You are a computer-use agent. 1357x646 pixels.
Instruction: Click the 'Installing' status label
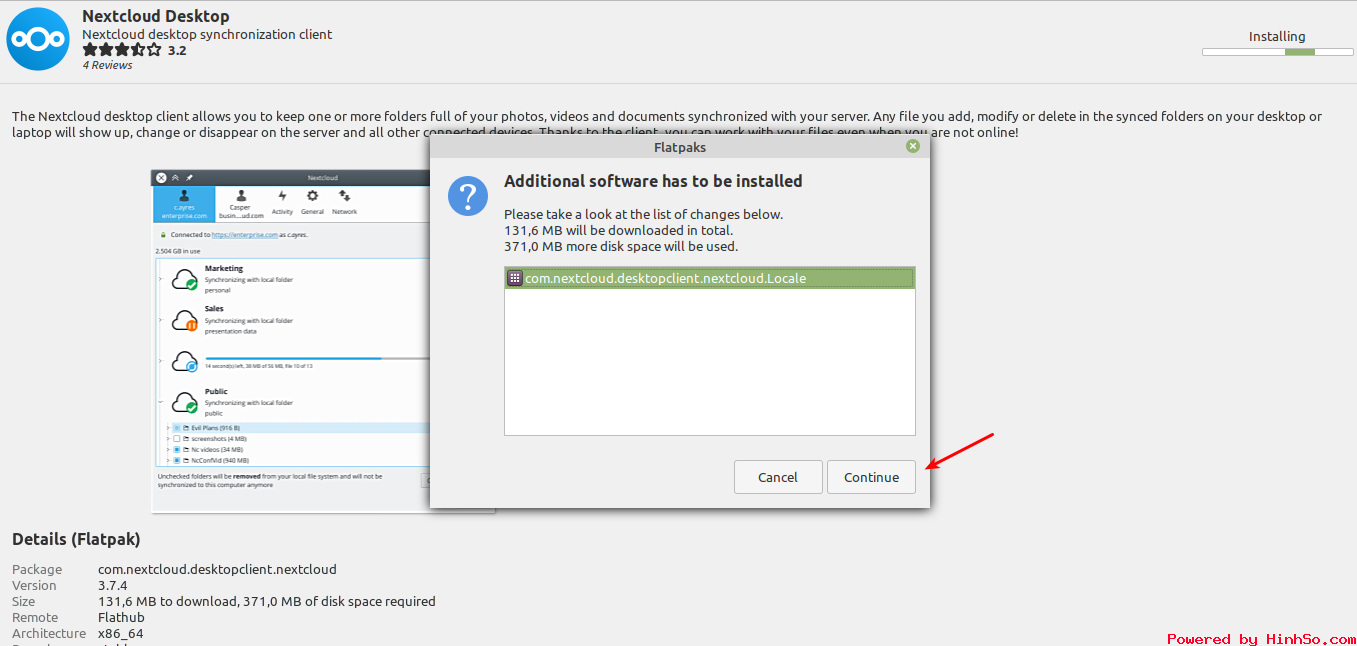coord(1277,36)
